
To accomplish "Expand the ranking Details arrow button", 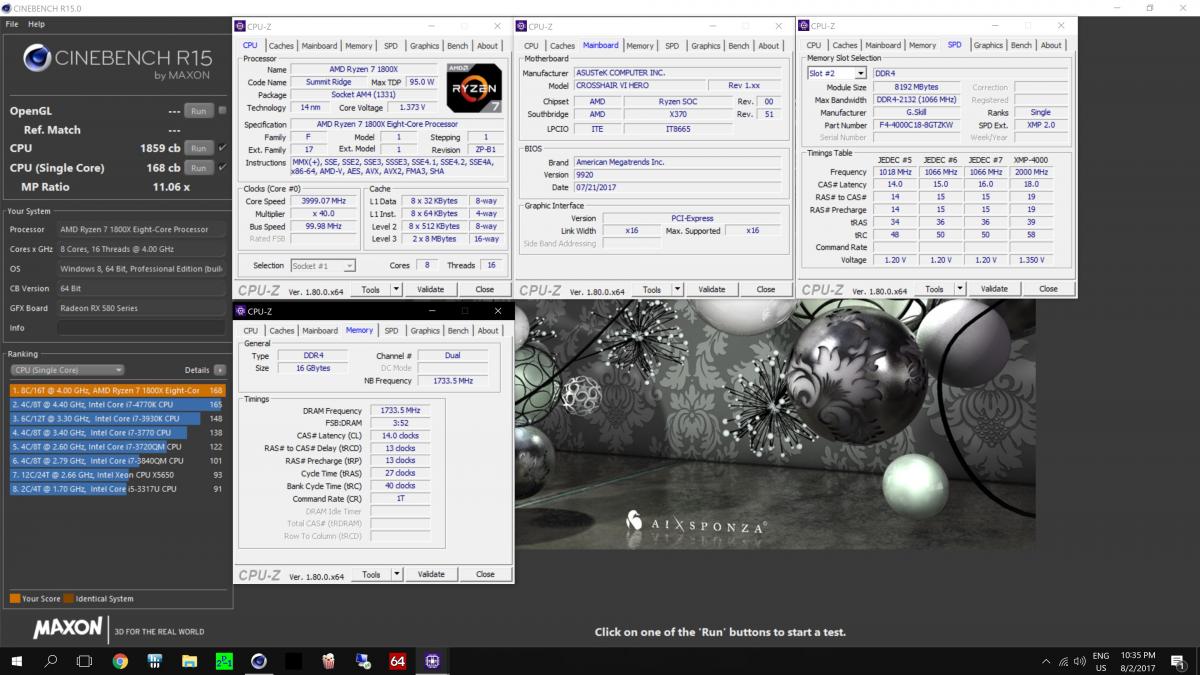I will pyautogui.click(x=219, y=370).
